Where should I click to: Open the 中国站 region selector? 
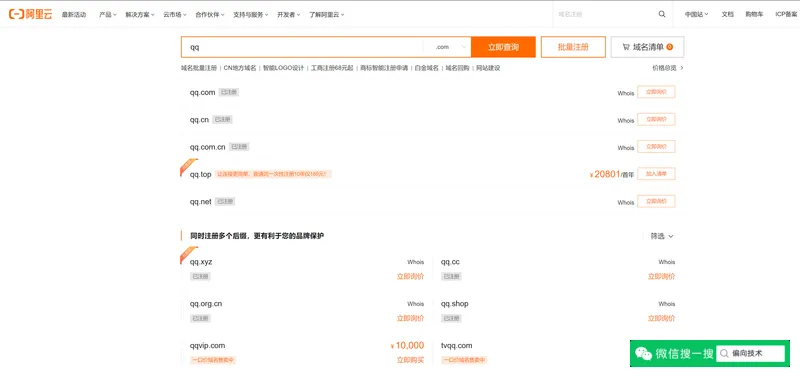point(696,15)
